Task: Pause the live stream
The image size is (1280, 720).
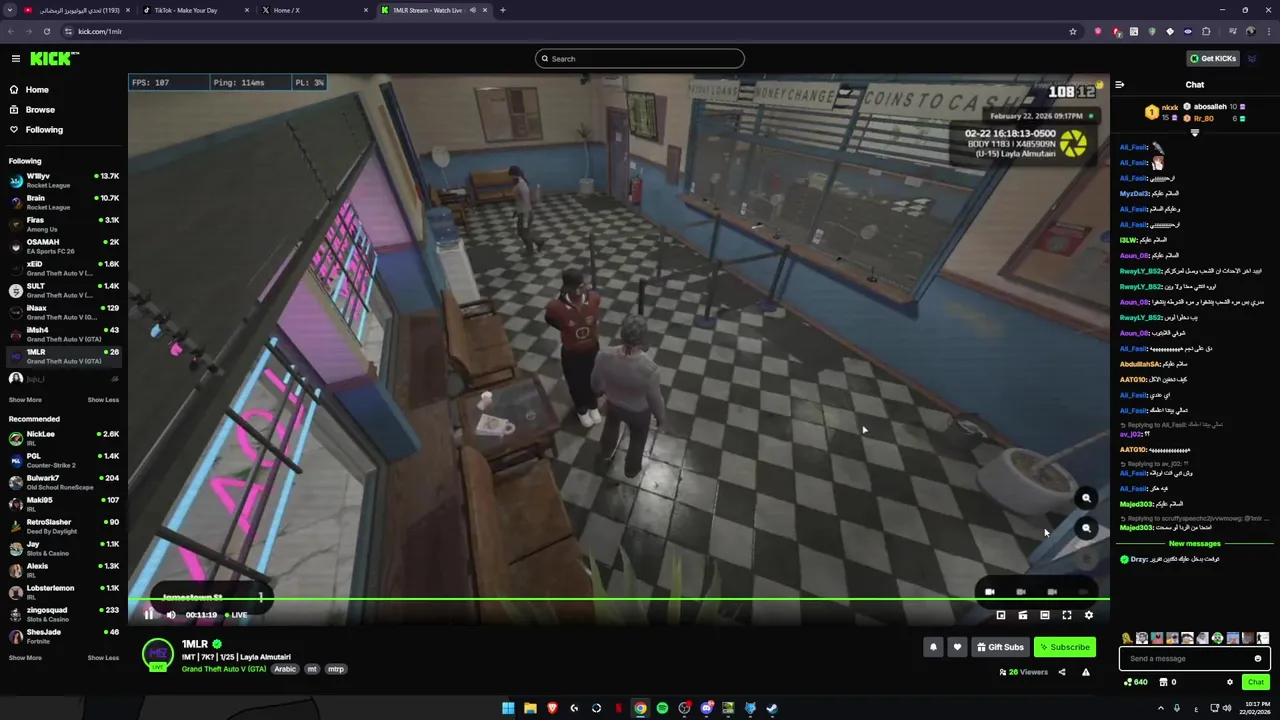Action: tap(149, 615)
